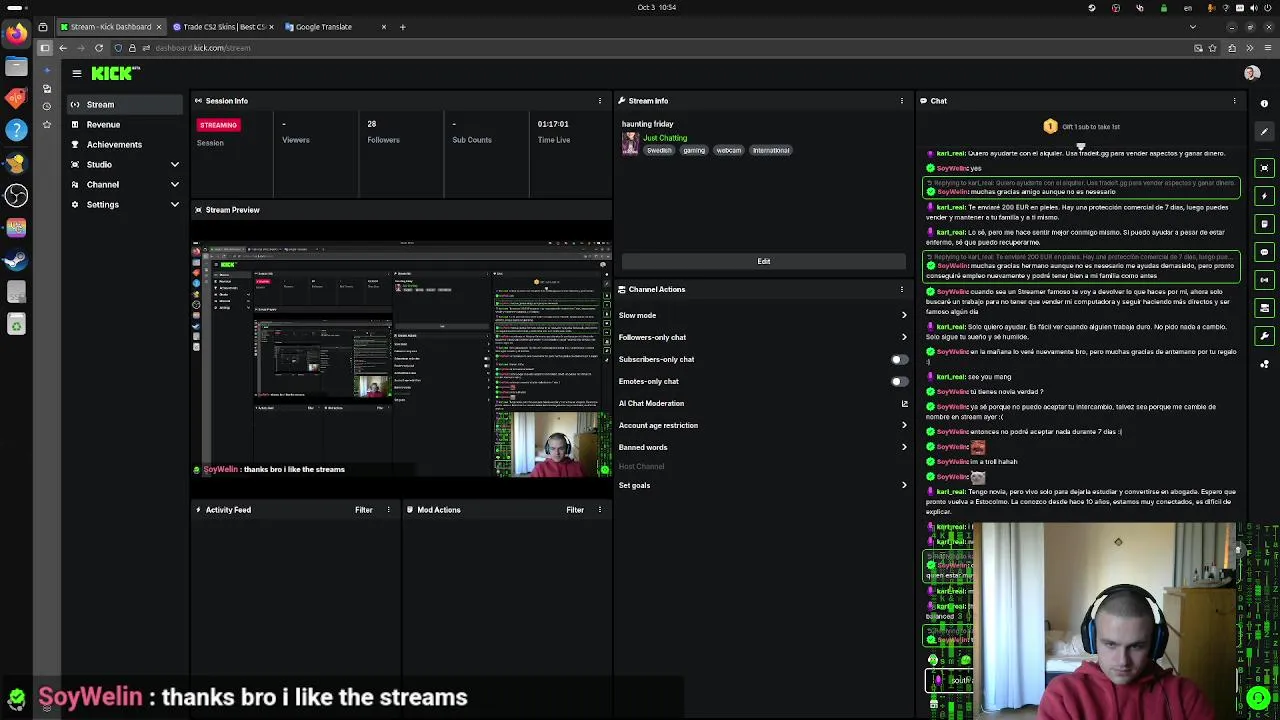Open AI Chat Moderation external link icon
The height and width of the screenshot is (720, 1280).
pos(904,404)
